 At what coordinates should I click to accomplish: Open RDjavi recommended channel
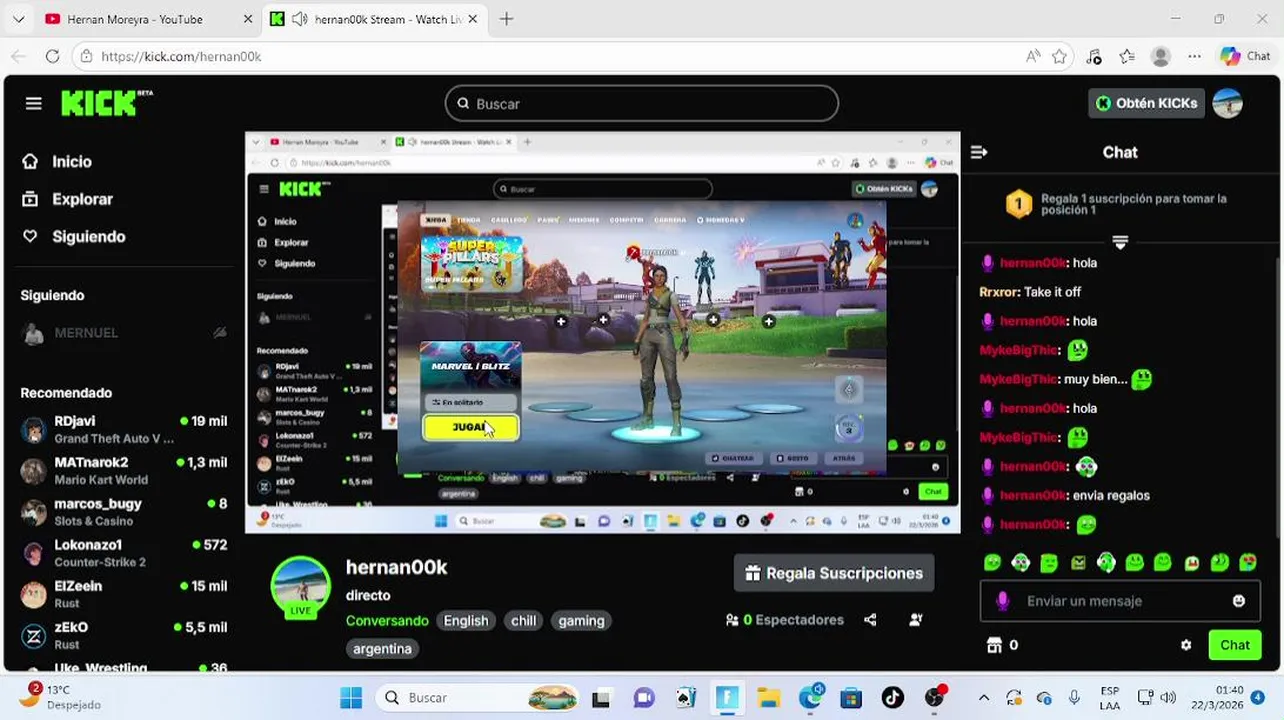pyautogui.click(x=124, y=429)
